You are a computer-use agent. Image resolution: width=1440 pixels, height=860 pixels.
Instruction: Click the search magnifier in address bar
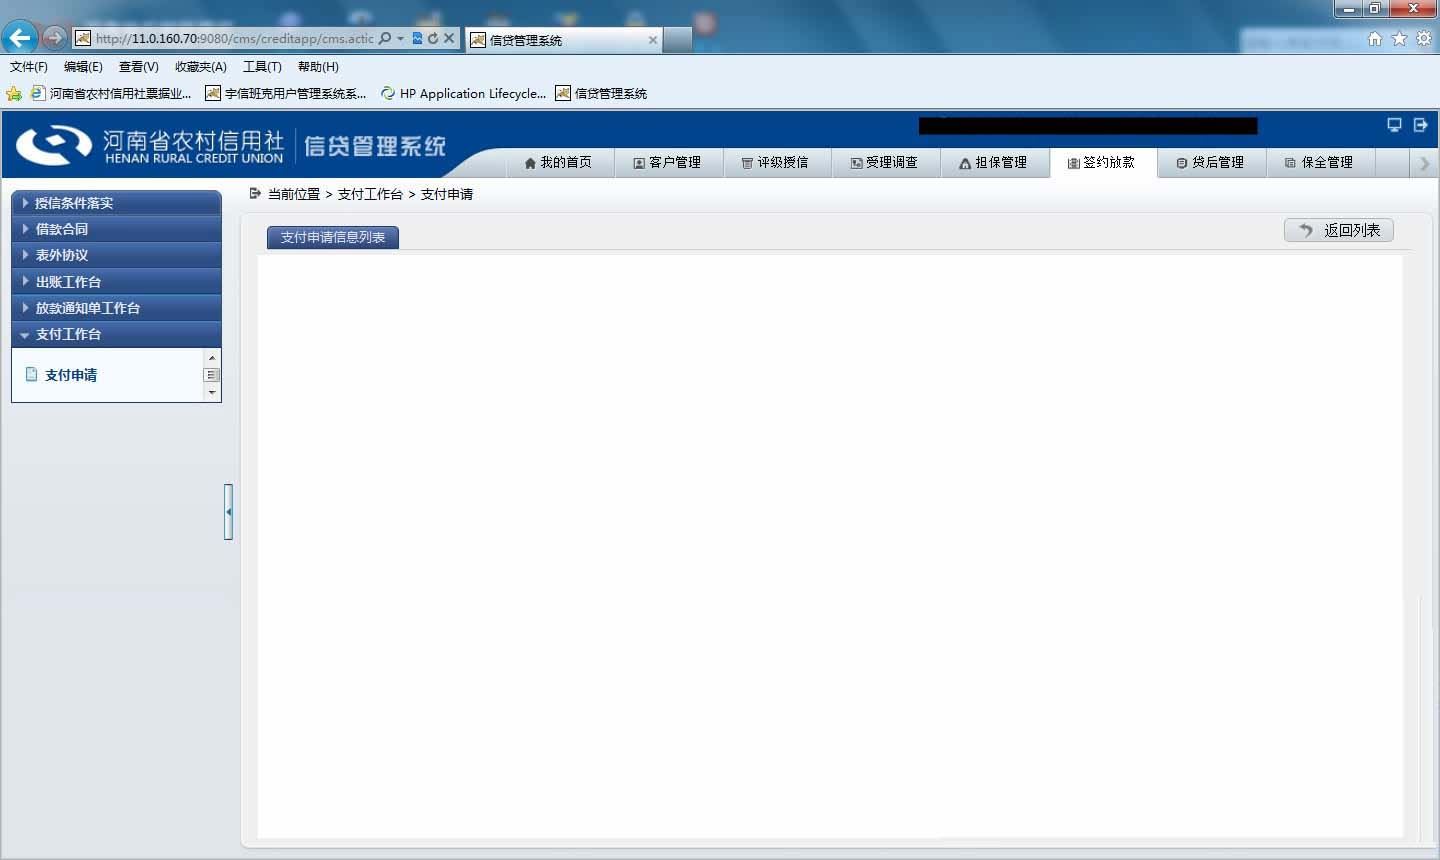point(385,38)
